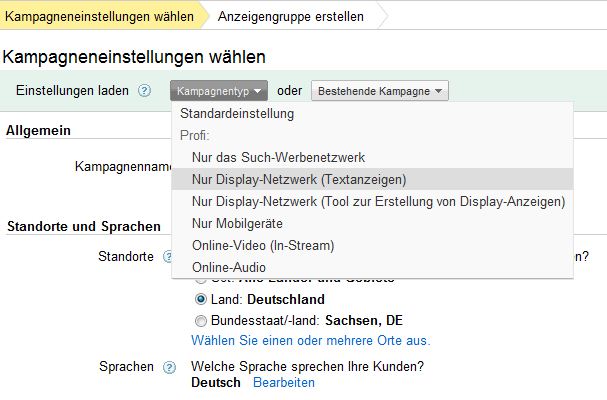Open the Bestehende Kampagne dropdown
This screenshot has width=607, height=400.
(x=380, y=91)
